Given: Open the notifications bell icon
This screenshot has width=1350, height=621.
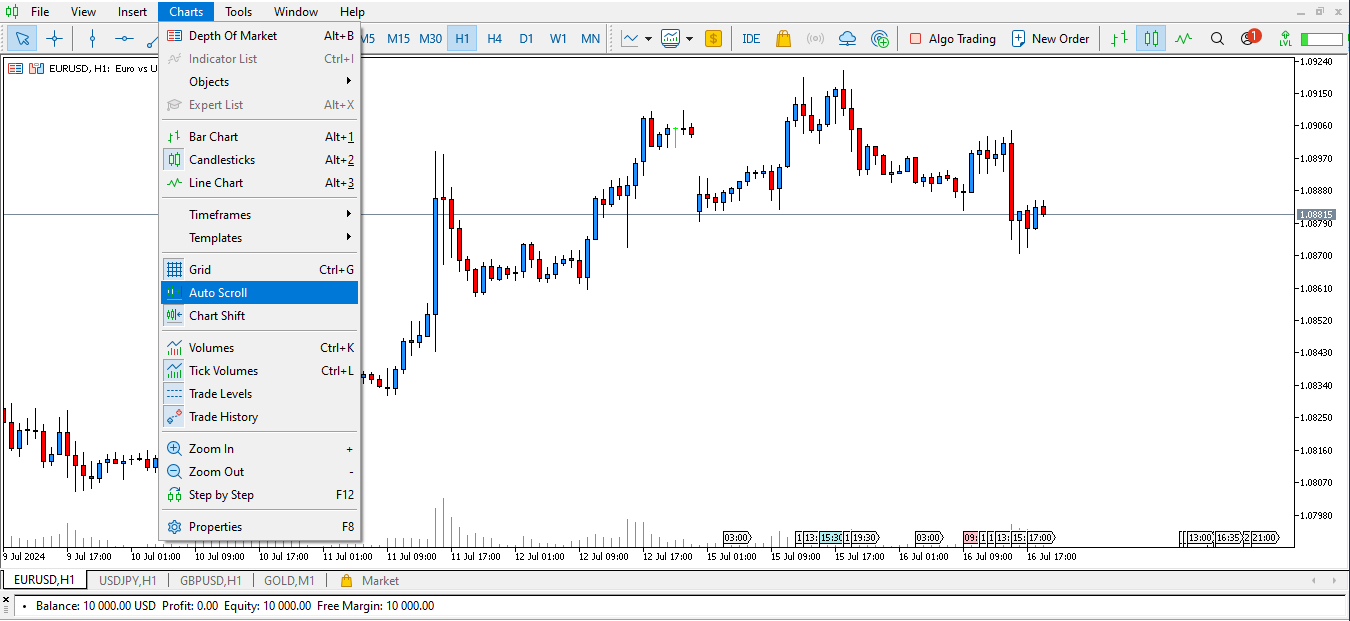Looking at the screenshot, I should (1248, 38).
